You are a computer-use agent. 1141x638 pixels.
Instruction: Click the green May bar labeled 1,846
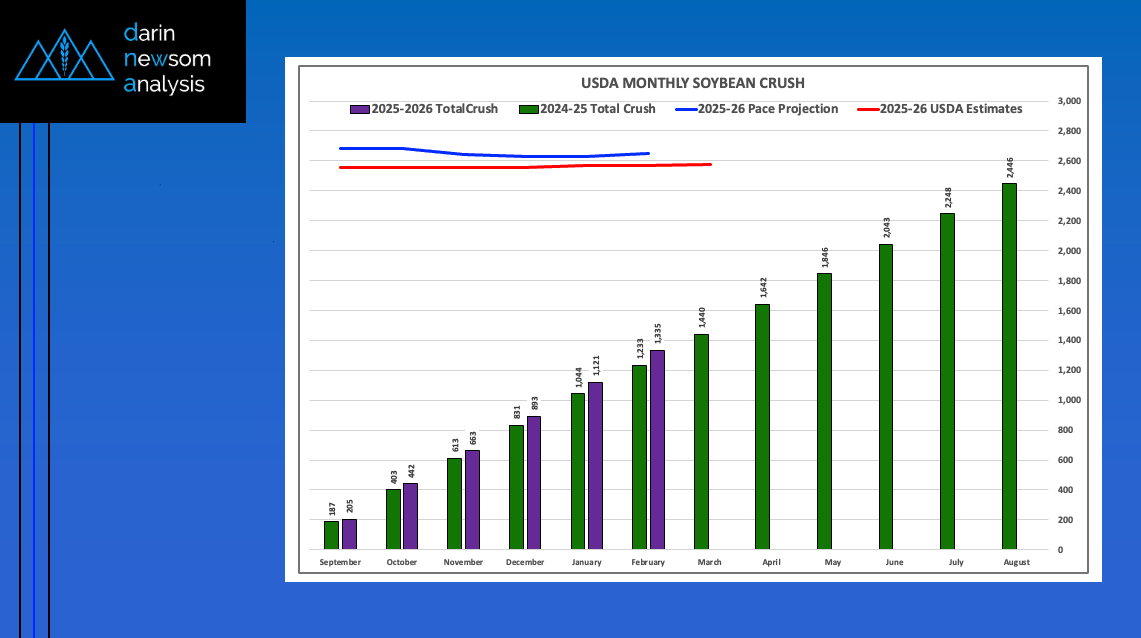point(824,411)
